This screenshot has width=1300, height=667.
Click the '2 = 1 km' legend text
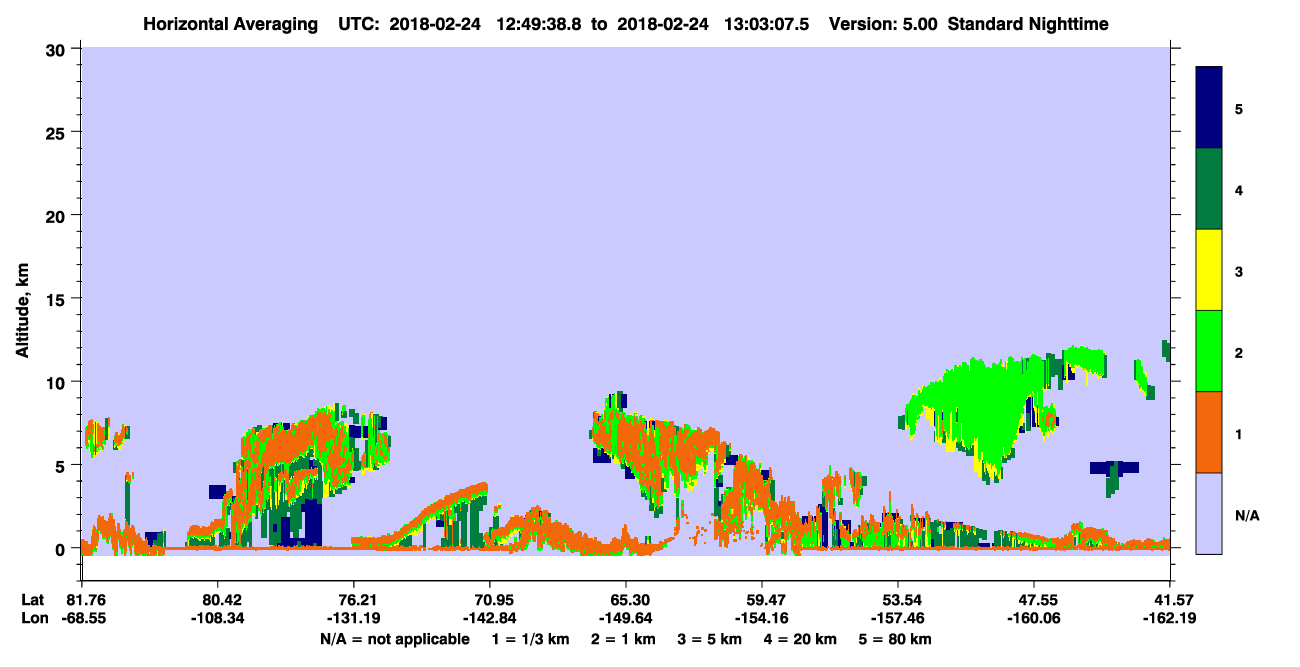(x=625, y=639)
